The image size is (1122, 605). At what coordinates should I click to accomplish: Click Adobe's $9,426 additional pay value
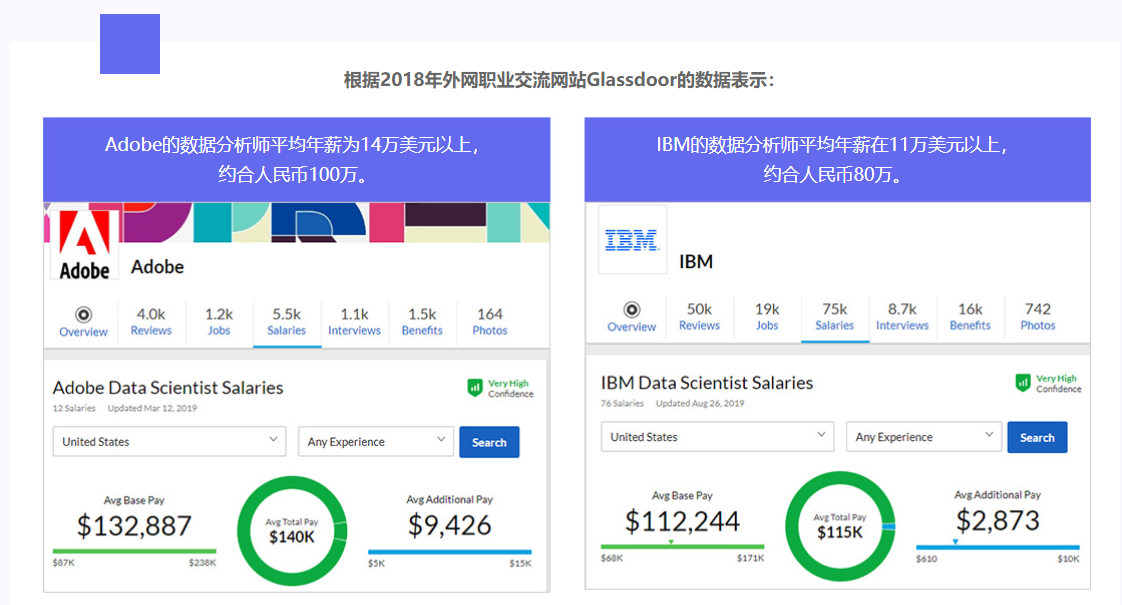tap(450, 526)
